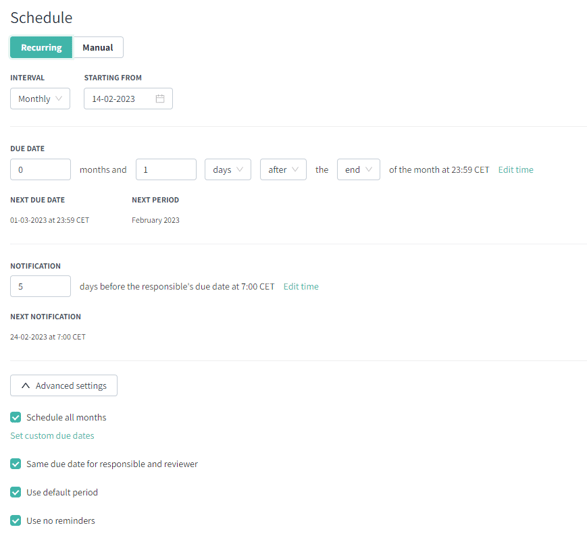
Task: Open the Monthly interval dropdown
Action: coord(40,99)
